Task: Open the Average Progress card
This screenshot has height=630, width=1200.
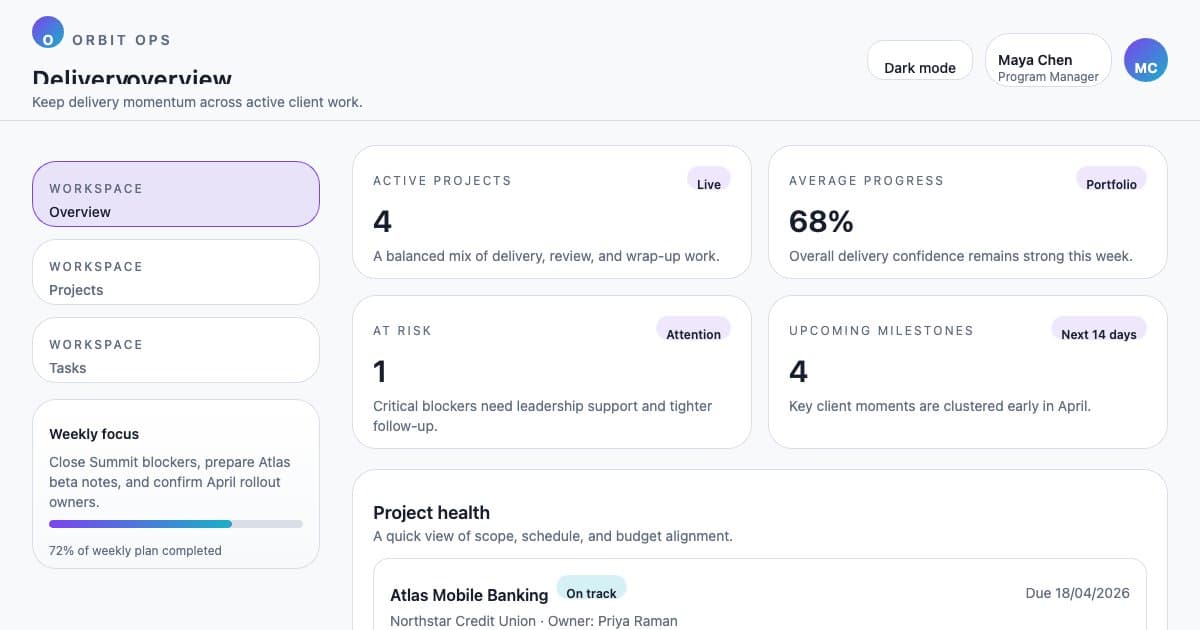Action: [x=968, y=212]
